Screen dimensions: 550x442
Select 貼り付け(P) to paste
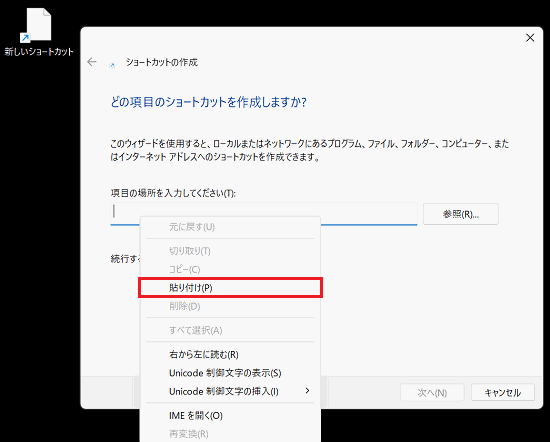[x=230, y=288]
